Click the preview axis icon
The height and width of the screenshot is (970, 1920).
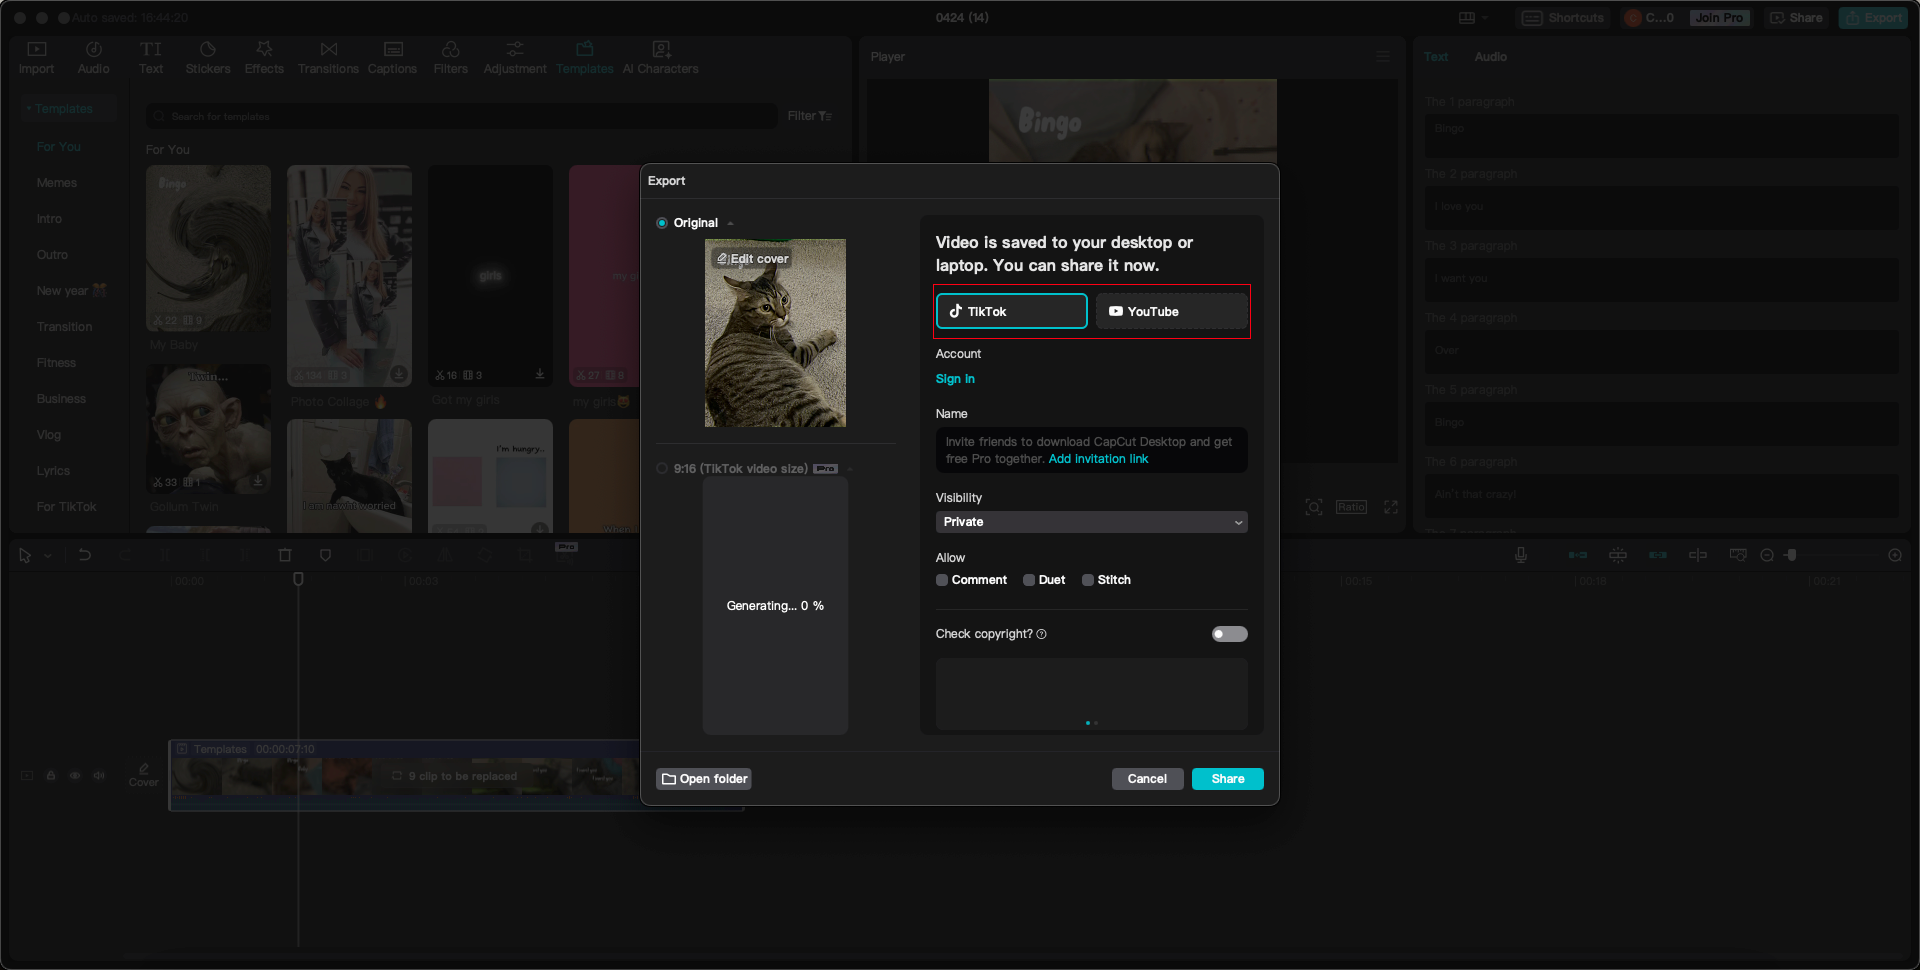(x=1698, y=555)
